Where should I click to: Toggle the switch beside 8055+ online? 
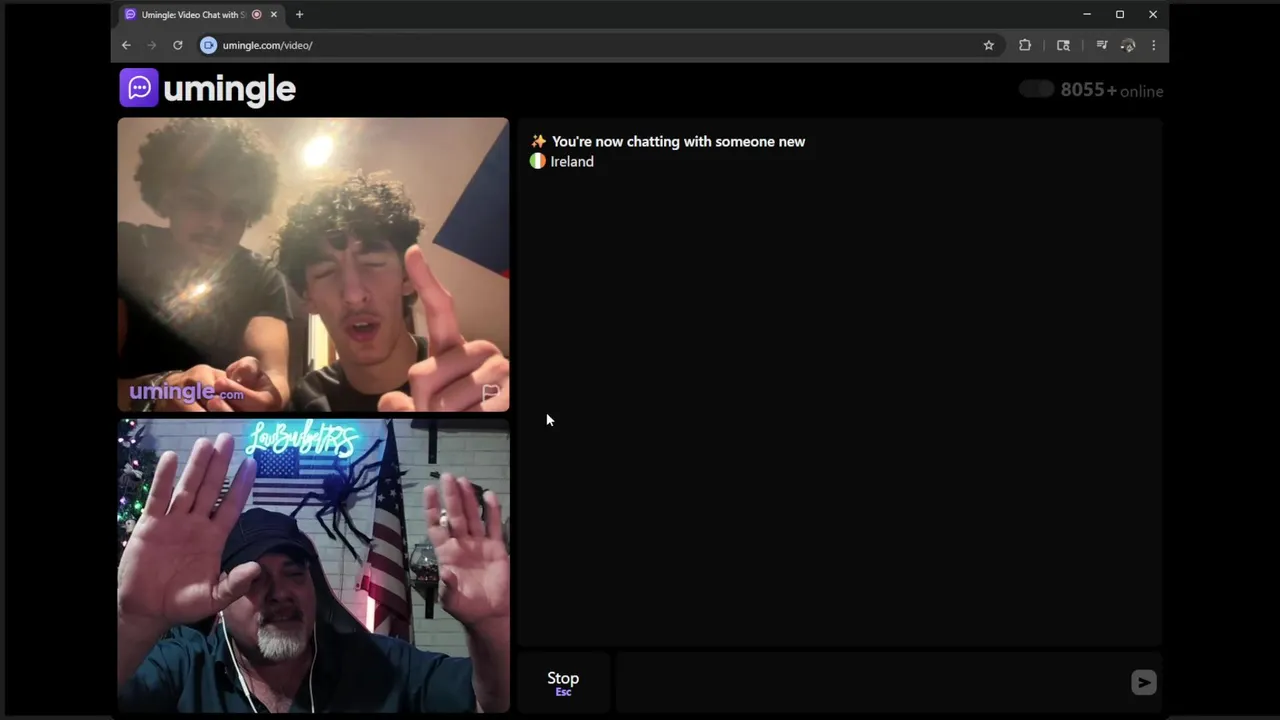coord(1036,89)
